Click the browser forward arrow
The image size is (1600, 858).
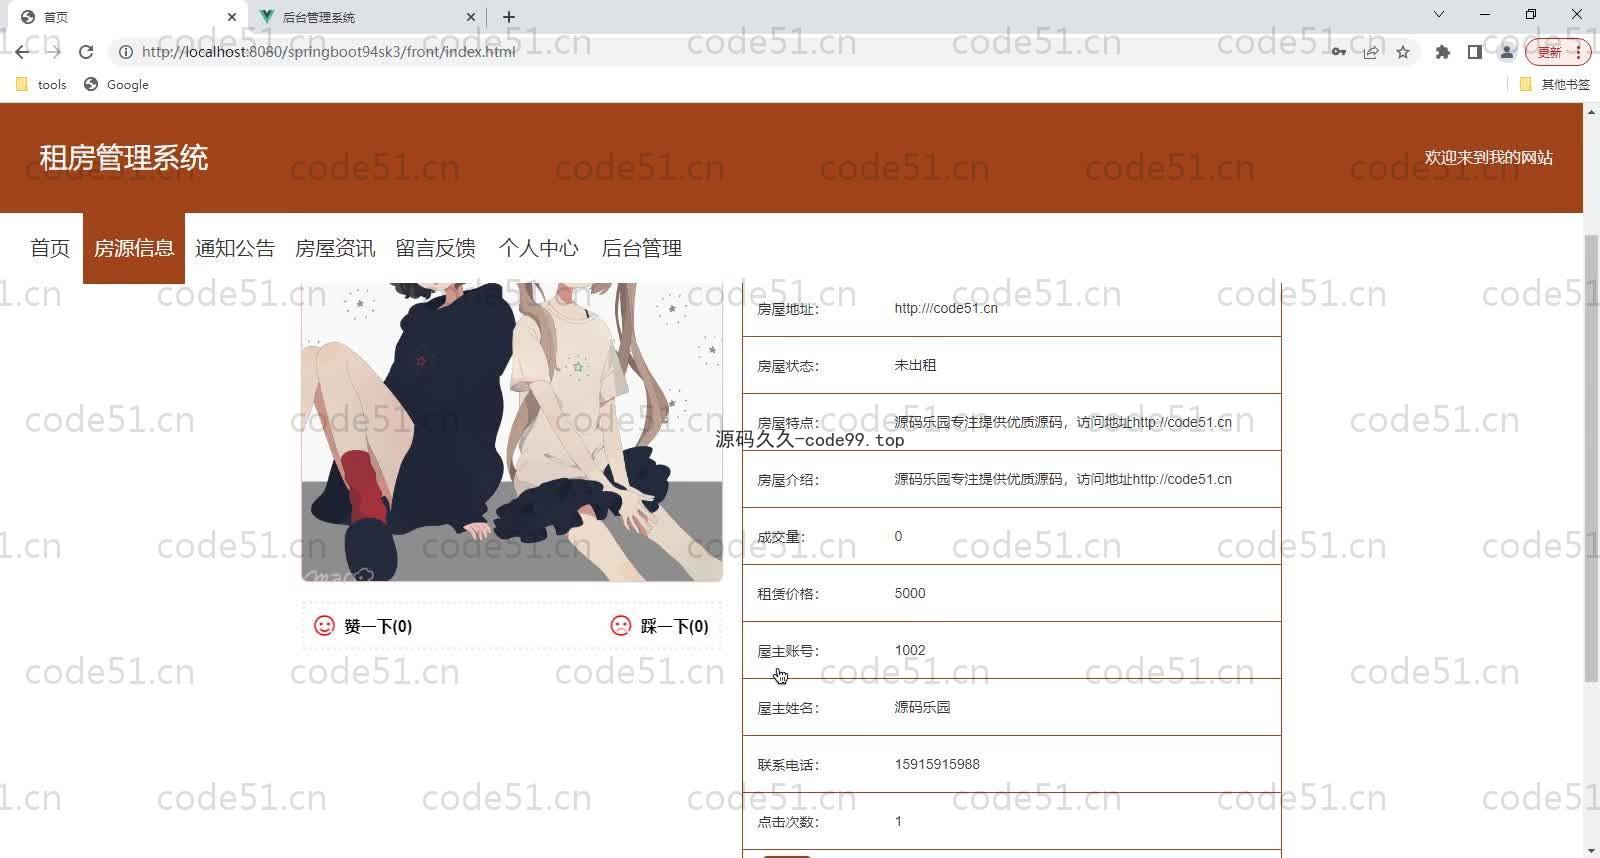54,52
